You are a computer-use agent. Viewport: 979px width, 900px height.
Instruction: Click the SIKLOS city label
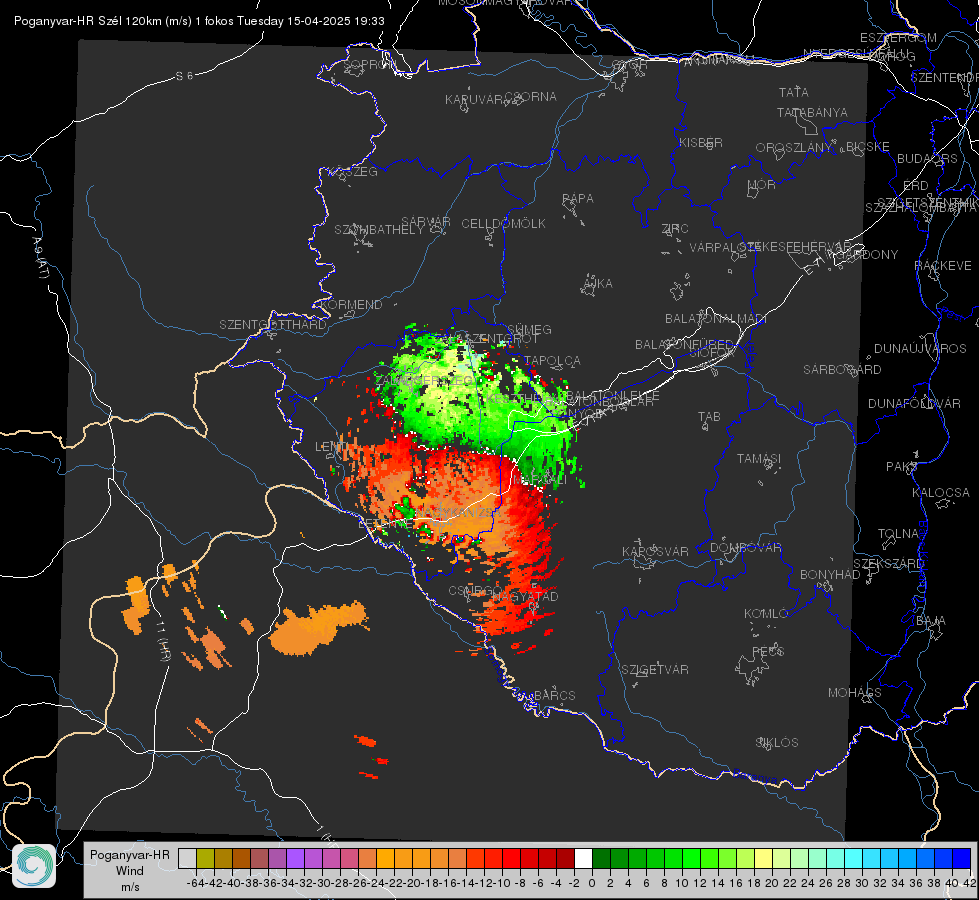(x=777, y=743)
